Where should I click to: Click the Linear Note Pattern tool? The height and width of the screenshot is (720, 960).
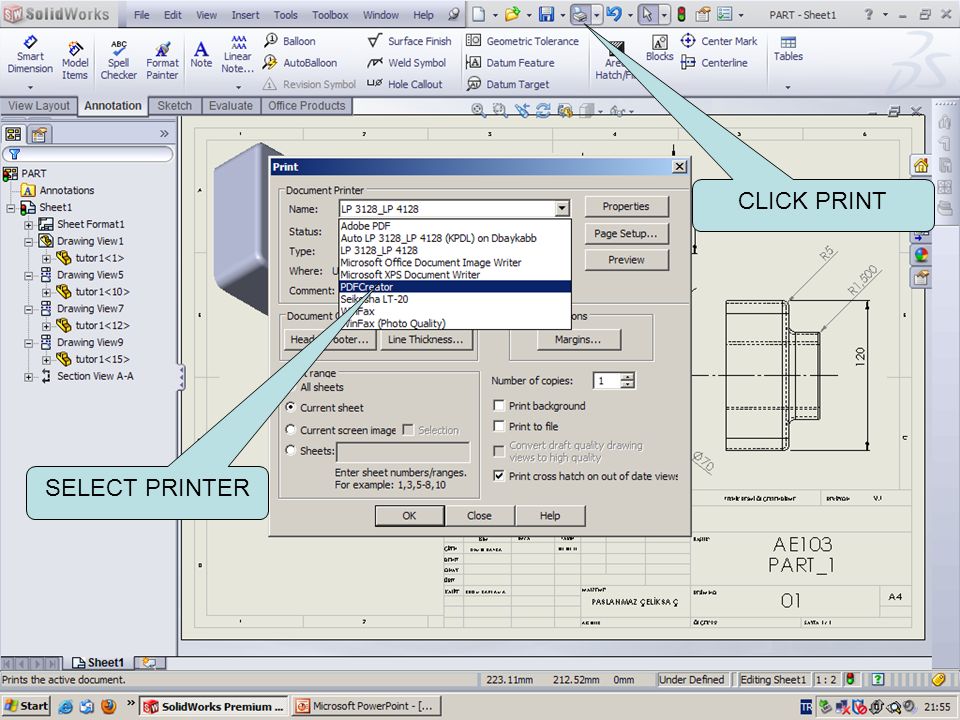[238, 55]
